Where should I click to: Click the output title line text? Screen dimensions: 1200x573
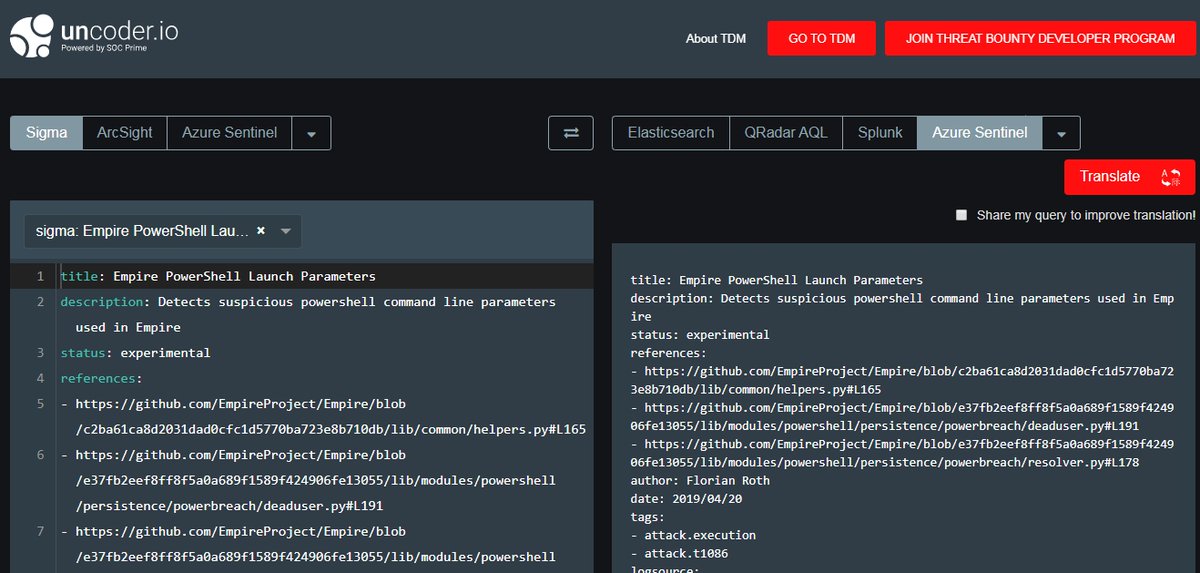[776, 280]
